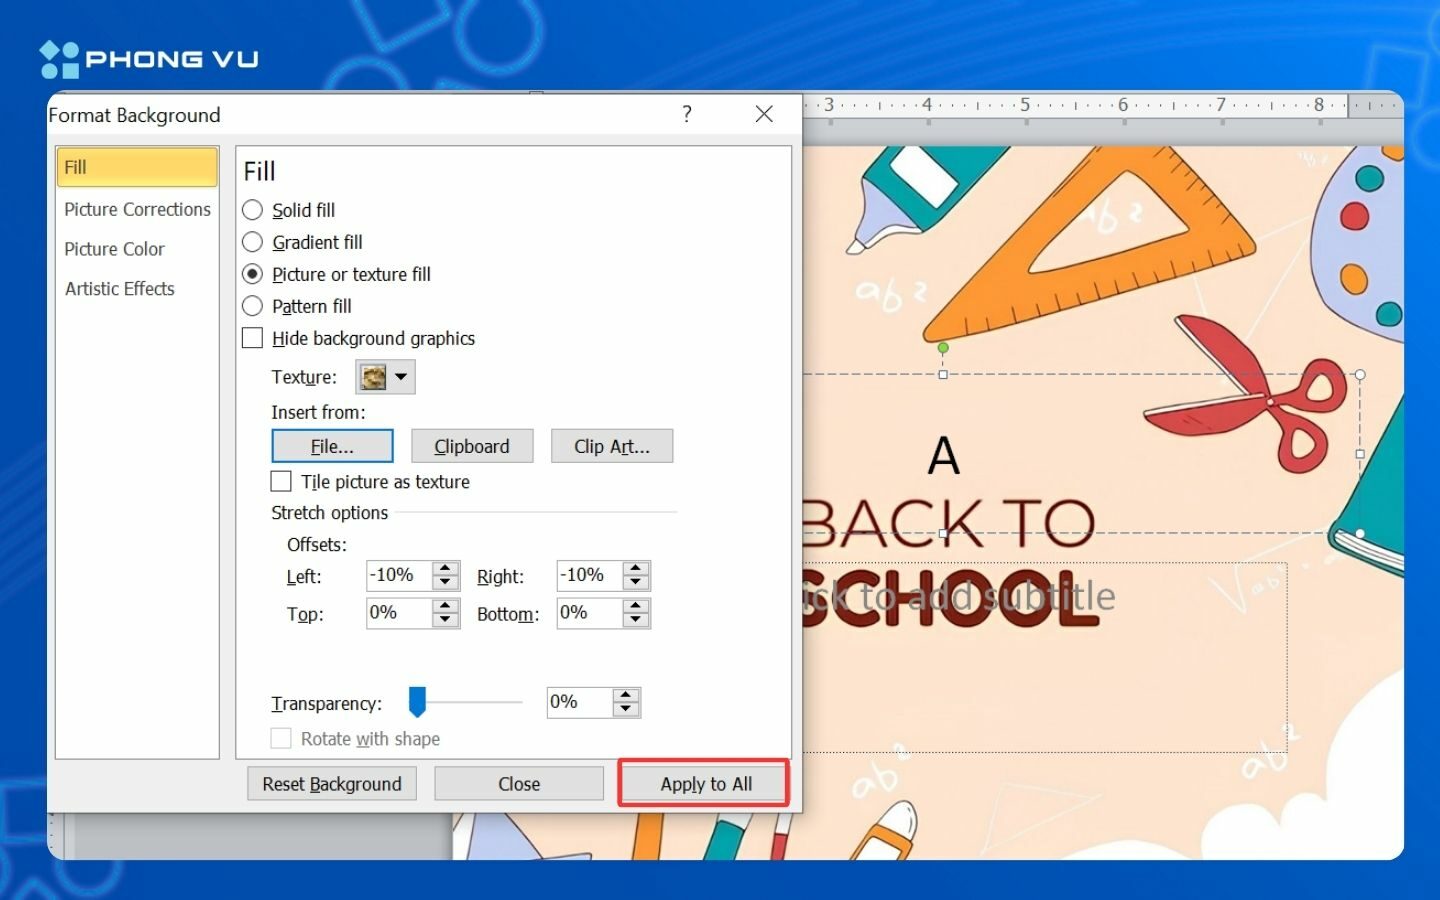Decrease Transparency with down arrow

(x=626, y=709)
